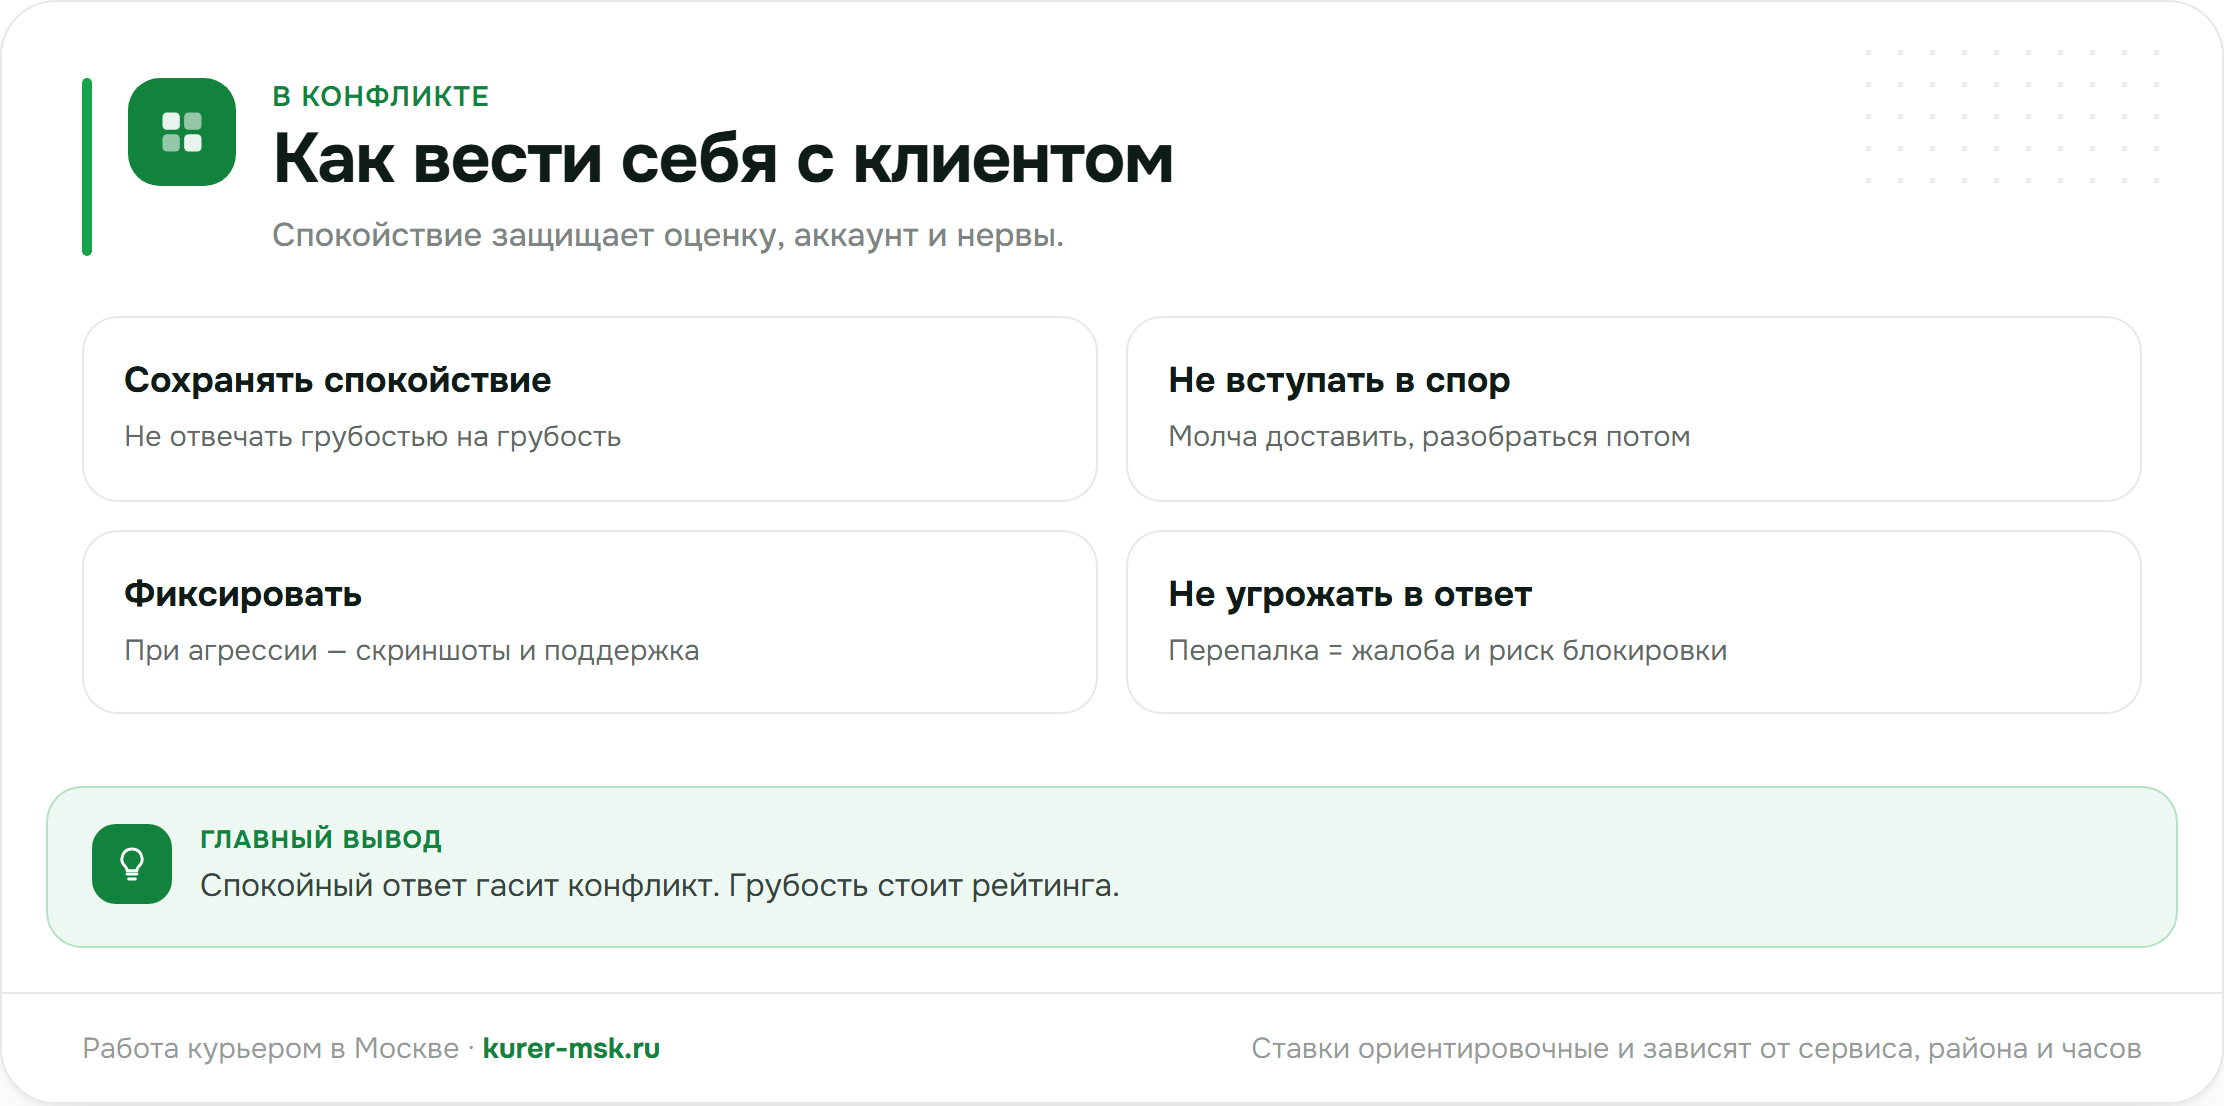Click the text "Перепалка = жалоба и риск блокировки"
This screenshot has height=1106, width=2224.
(x=1448, y=651)
